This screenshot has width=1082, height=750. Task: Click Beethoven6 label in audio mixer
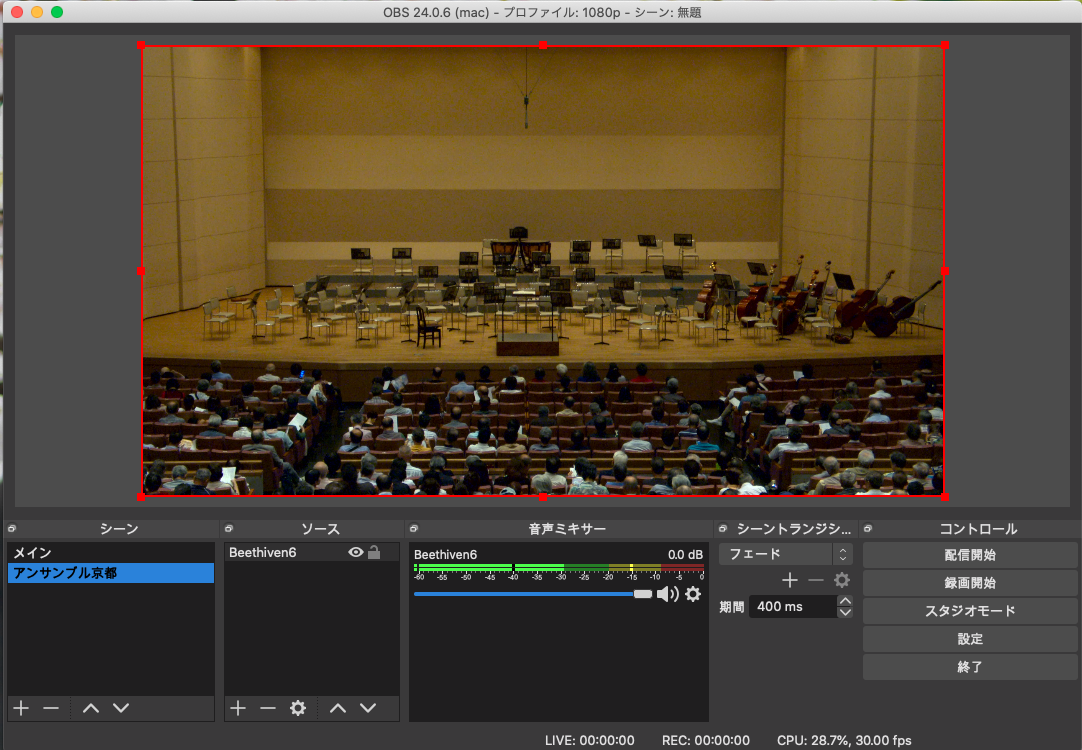click(446, 555)
